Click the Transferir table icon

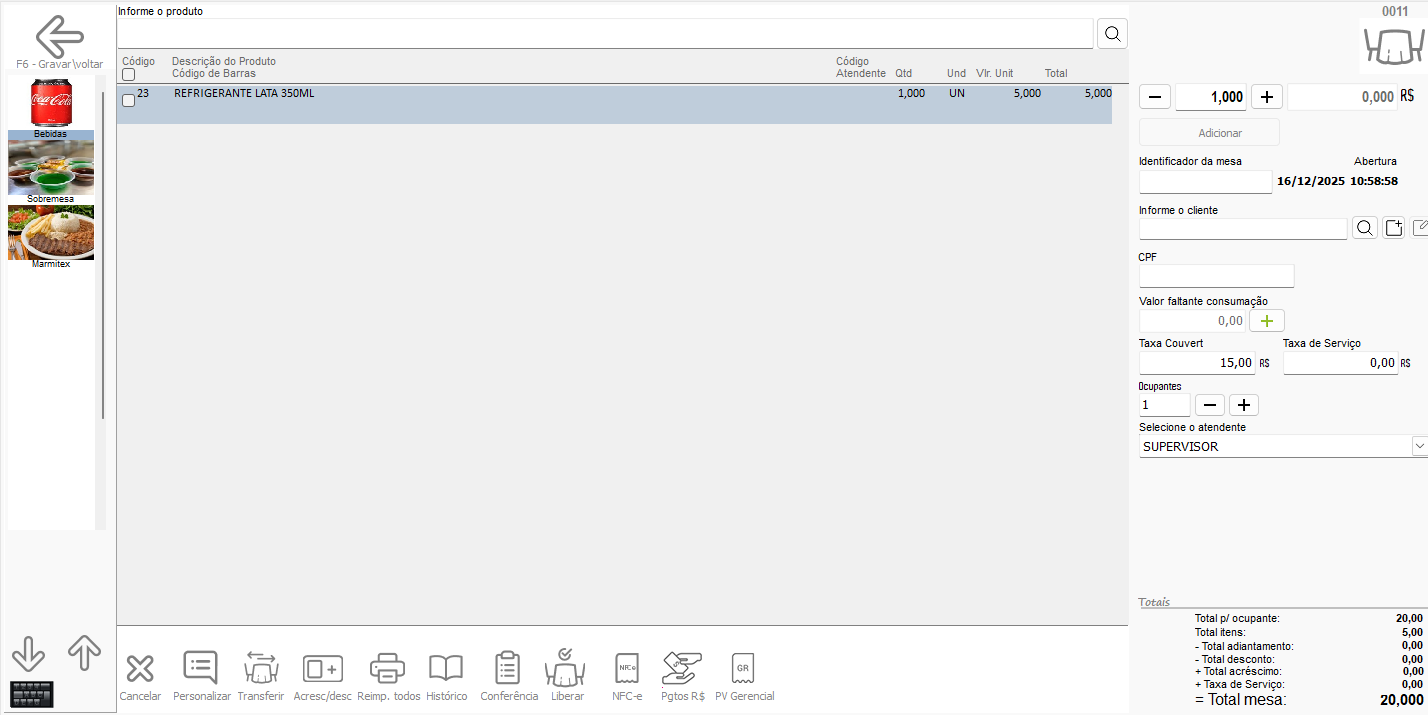point(260,667)
